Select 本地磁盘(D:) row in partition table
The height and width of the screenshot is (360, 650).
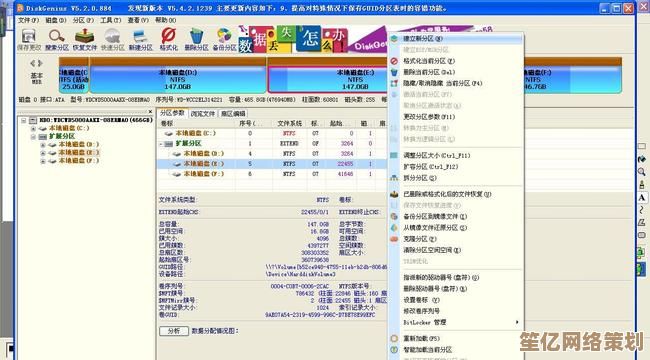[x=272, y=154]
